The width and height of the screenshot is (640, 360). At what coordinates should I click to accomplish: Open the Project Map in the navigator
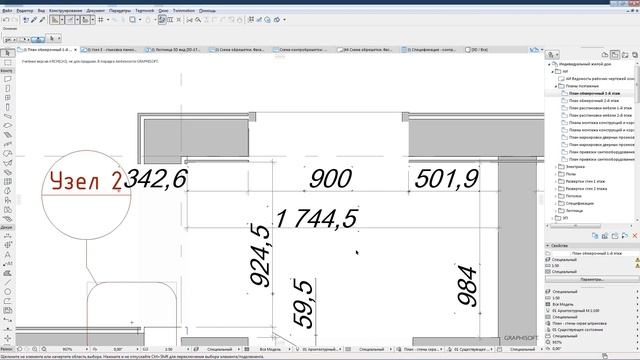click(605, 55)
